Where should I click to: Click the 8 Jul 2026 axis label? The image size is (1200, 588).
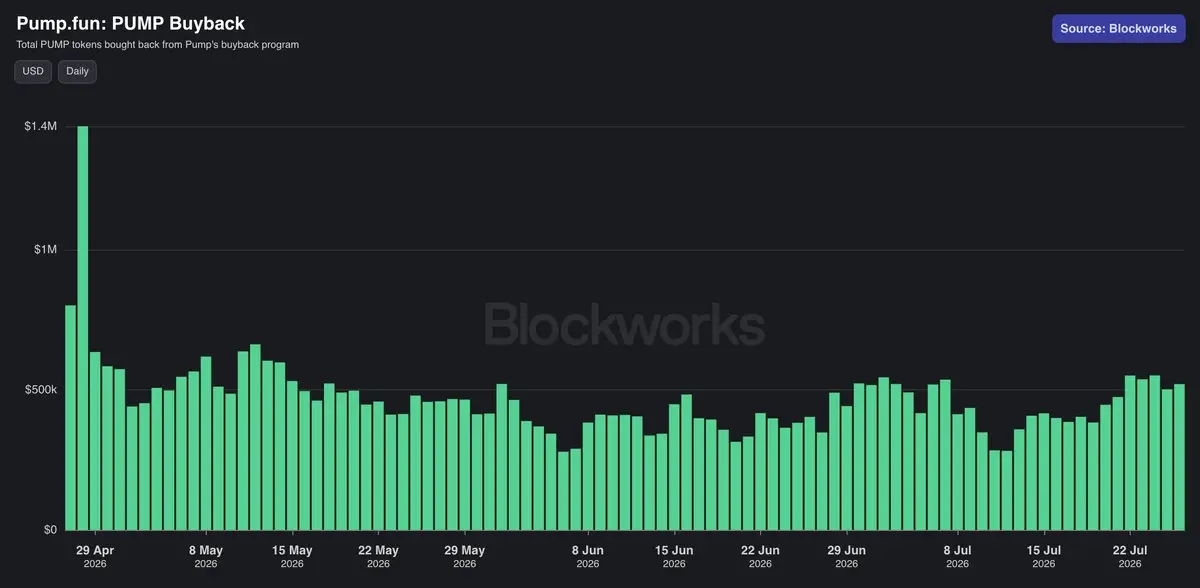pyautogui.click(x=957, y=556)
